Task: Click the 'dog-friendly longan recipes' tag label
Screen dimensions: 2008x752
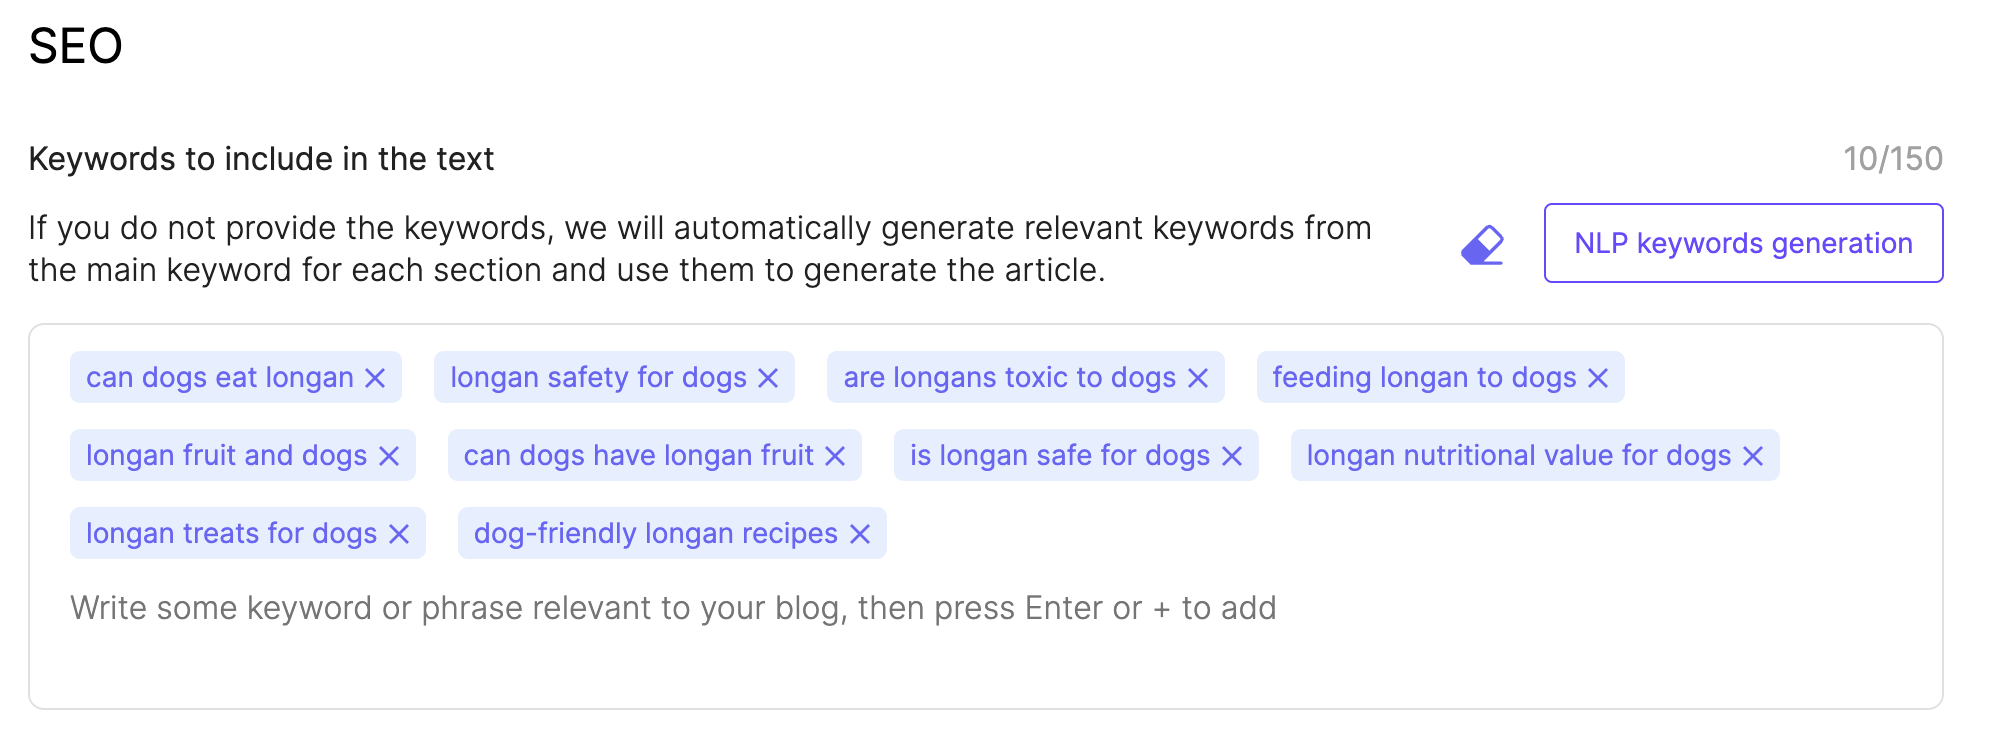Action: pos(655,534)
